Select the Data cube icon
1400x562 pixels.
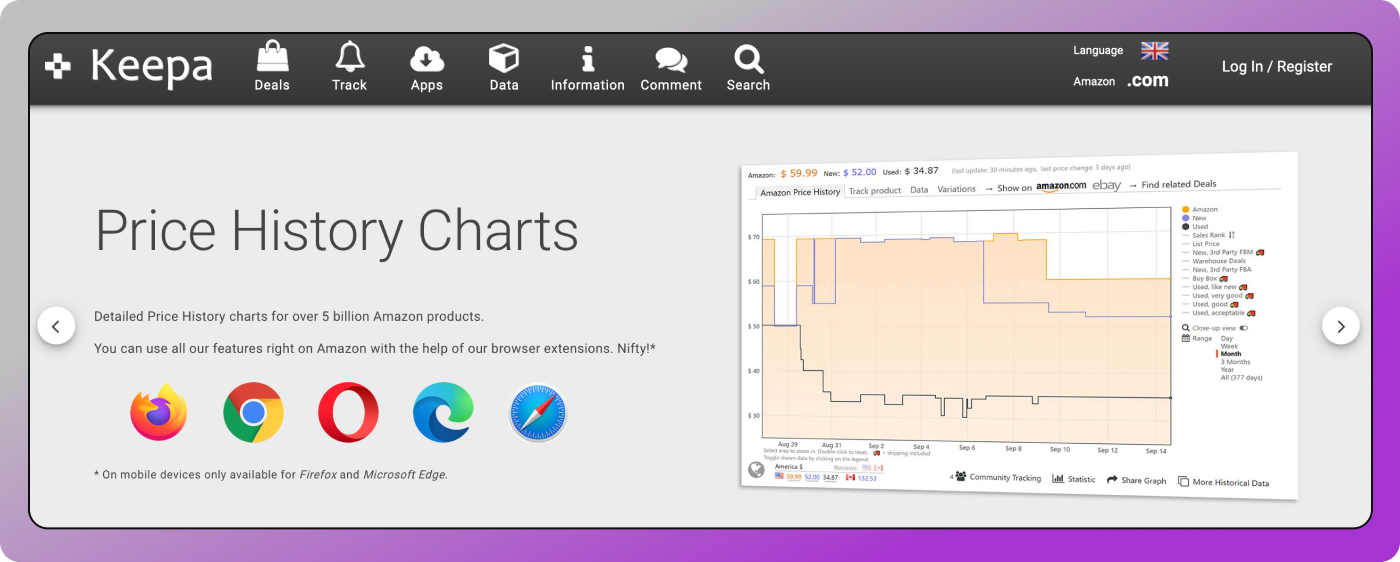[504, 58]
